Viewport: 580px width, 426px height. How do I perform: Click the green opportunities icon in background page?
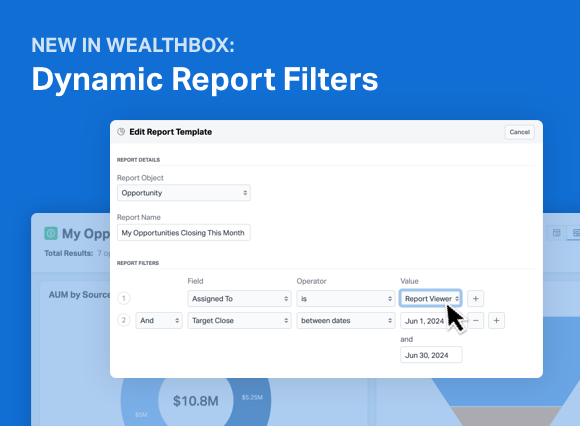click(51, 233)
